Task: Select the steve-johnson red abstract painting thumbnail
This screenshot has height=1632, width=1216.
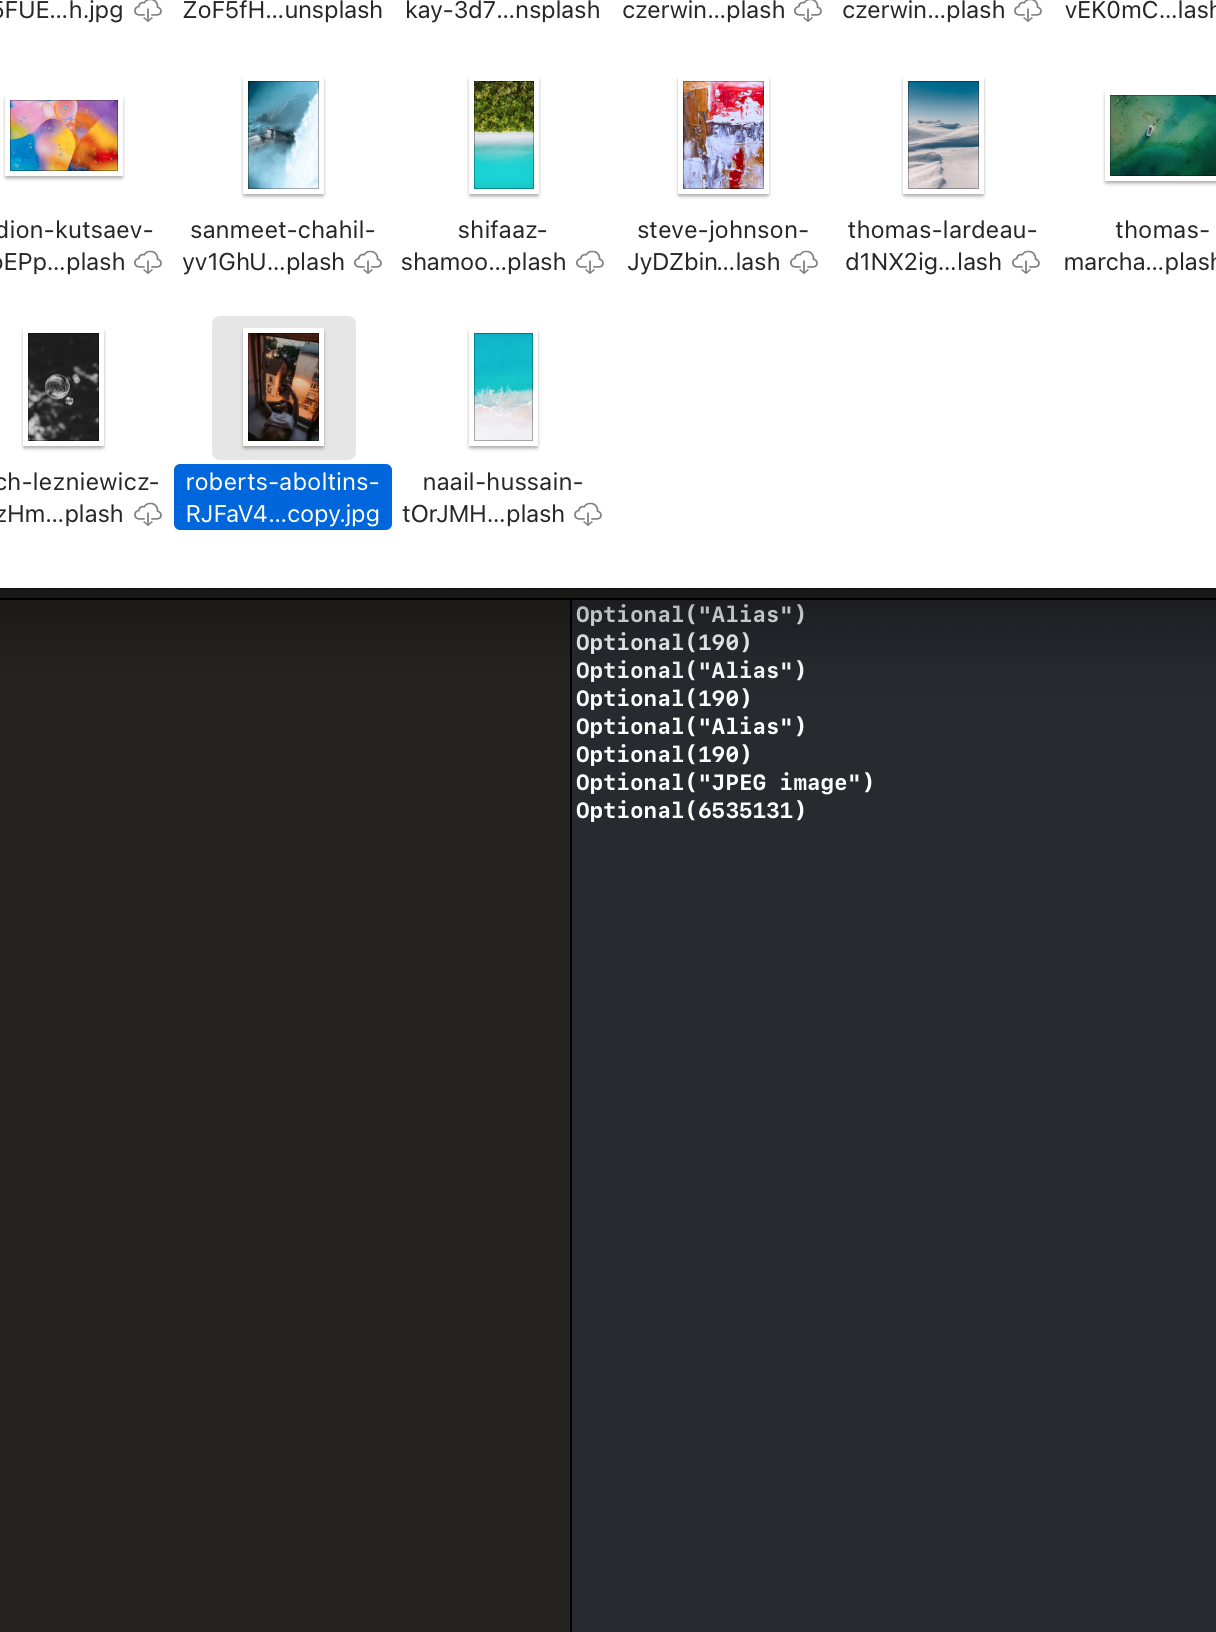Action: (x=723, y=135)
